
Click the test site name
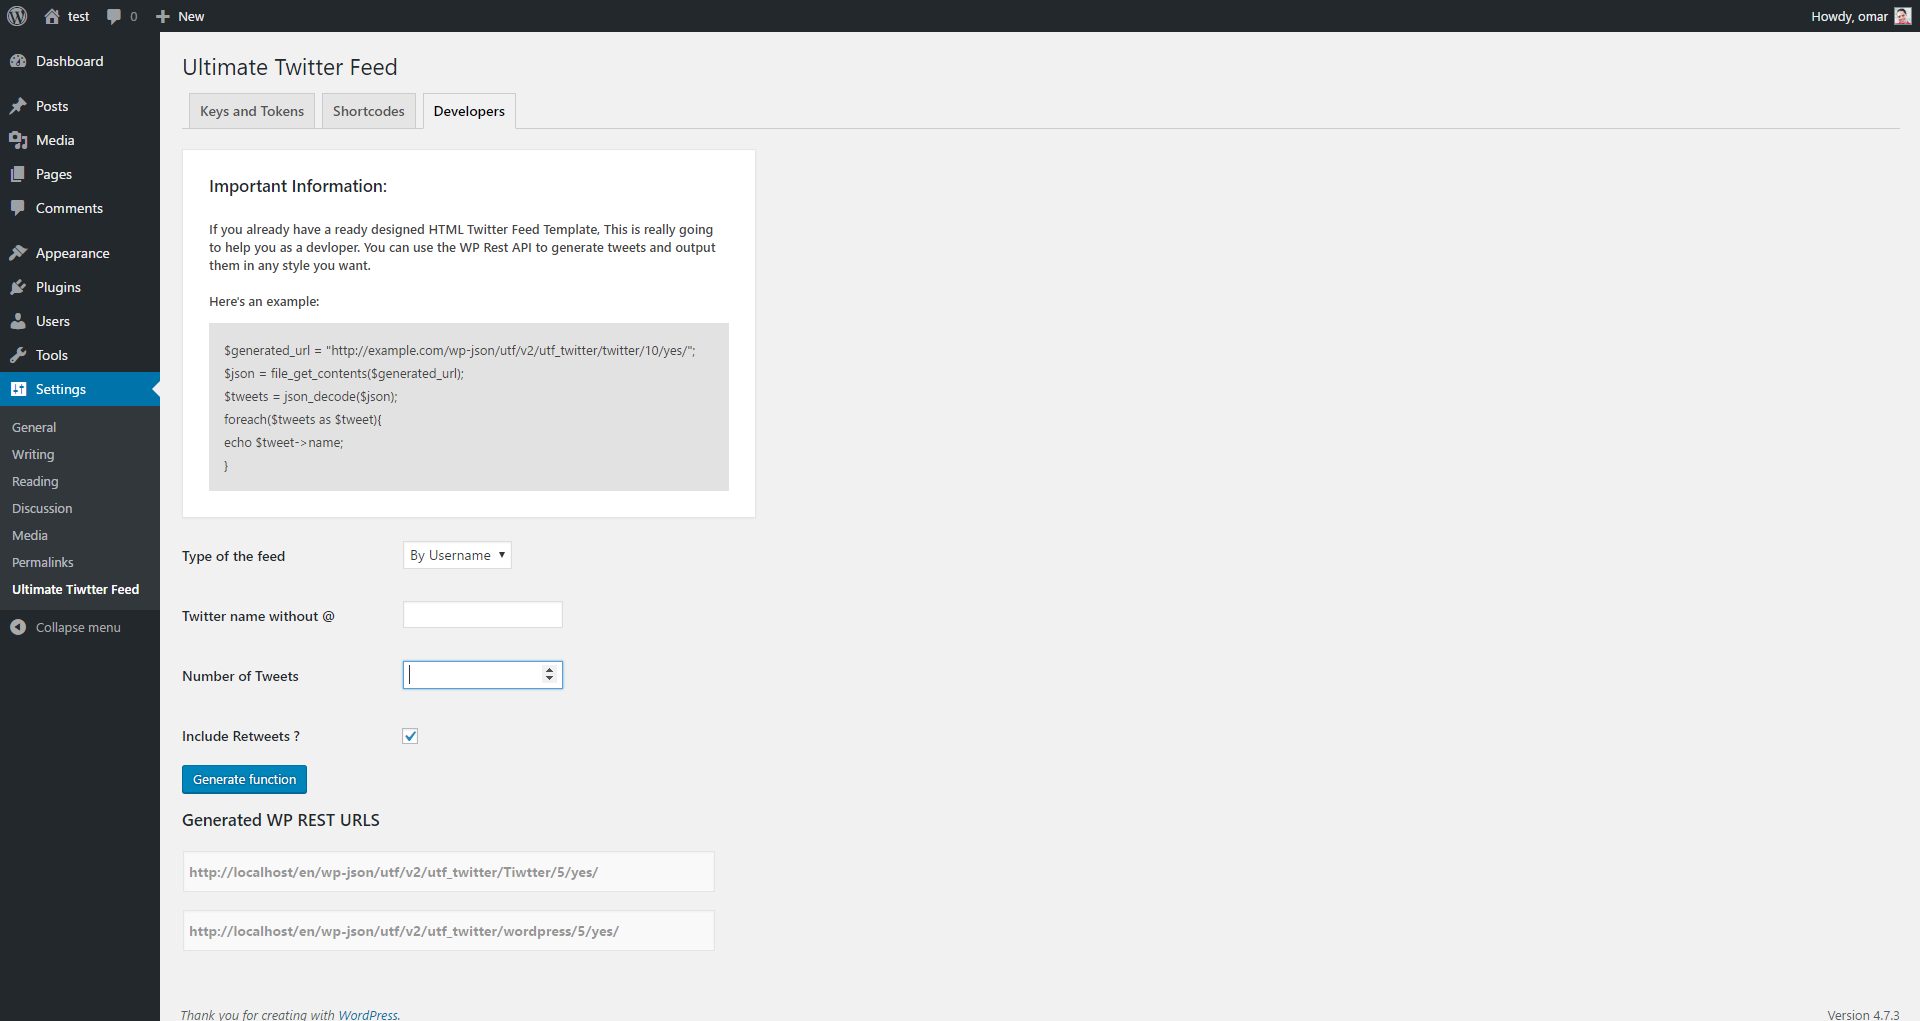(79, 17)
